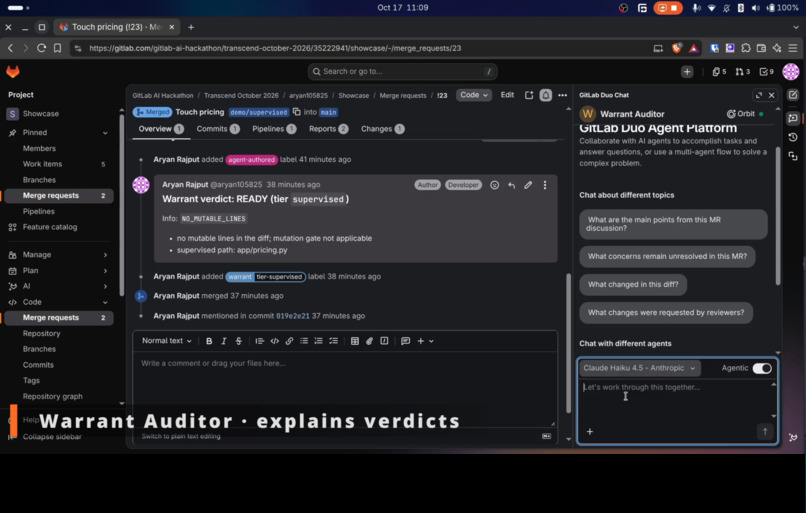The height and width of the screenshot is (513, 806).
Task: Open merge request more actions menu
Action: pos(563,95)
